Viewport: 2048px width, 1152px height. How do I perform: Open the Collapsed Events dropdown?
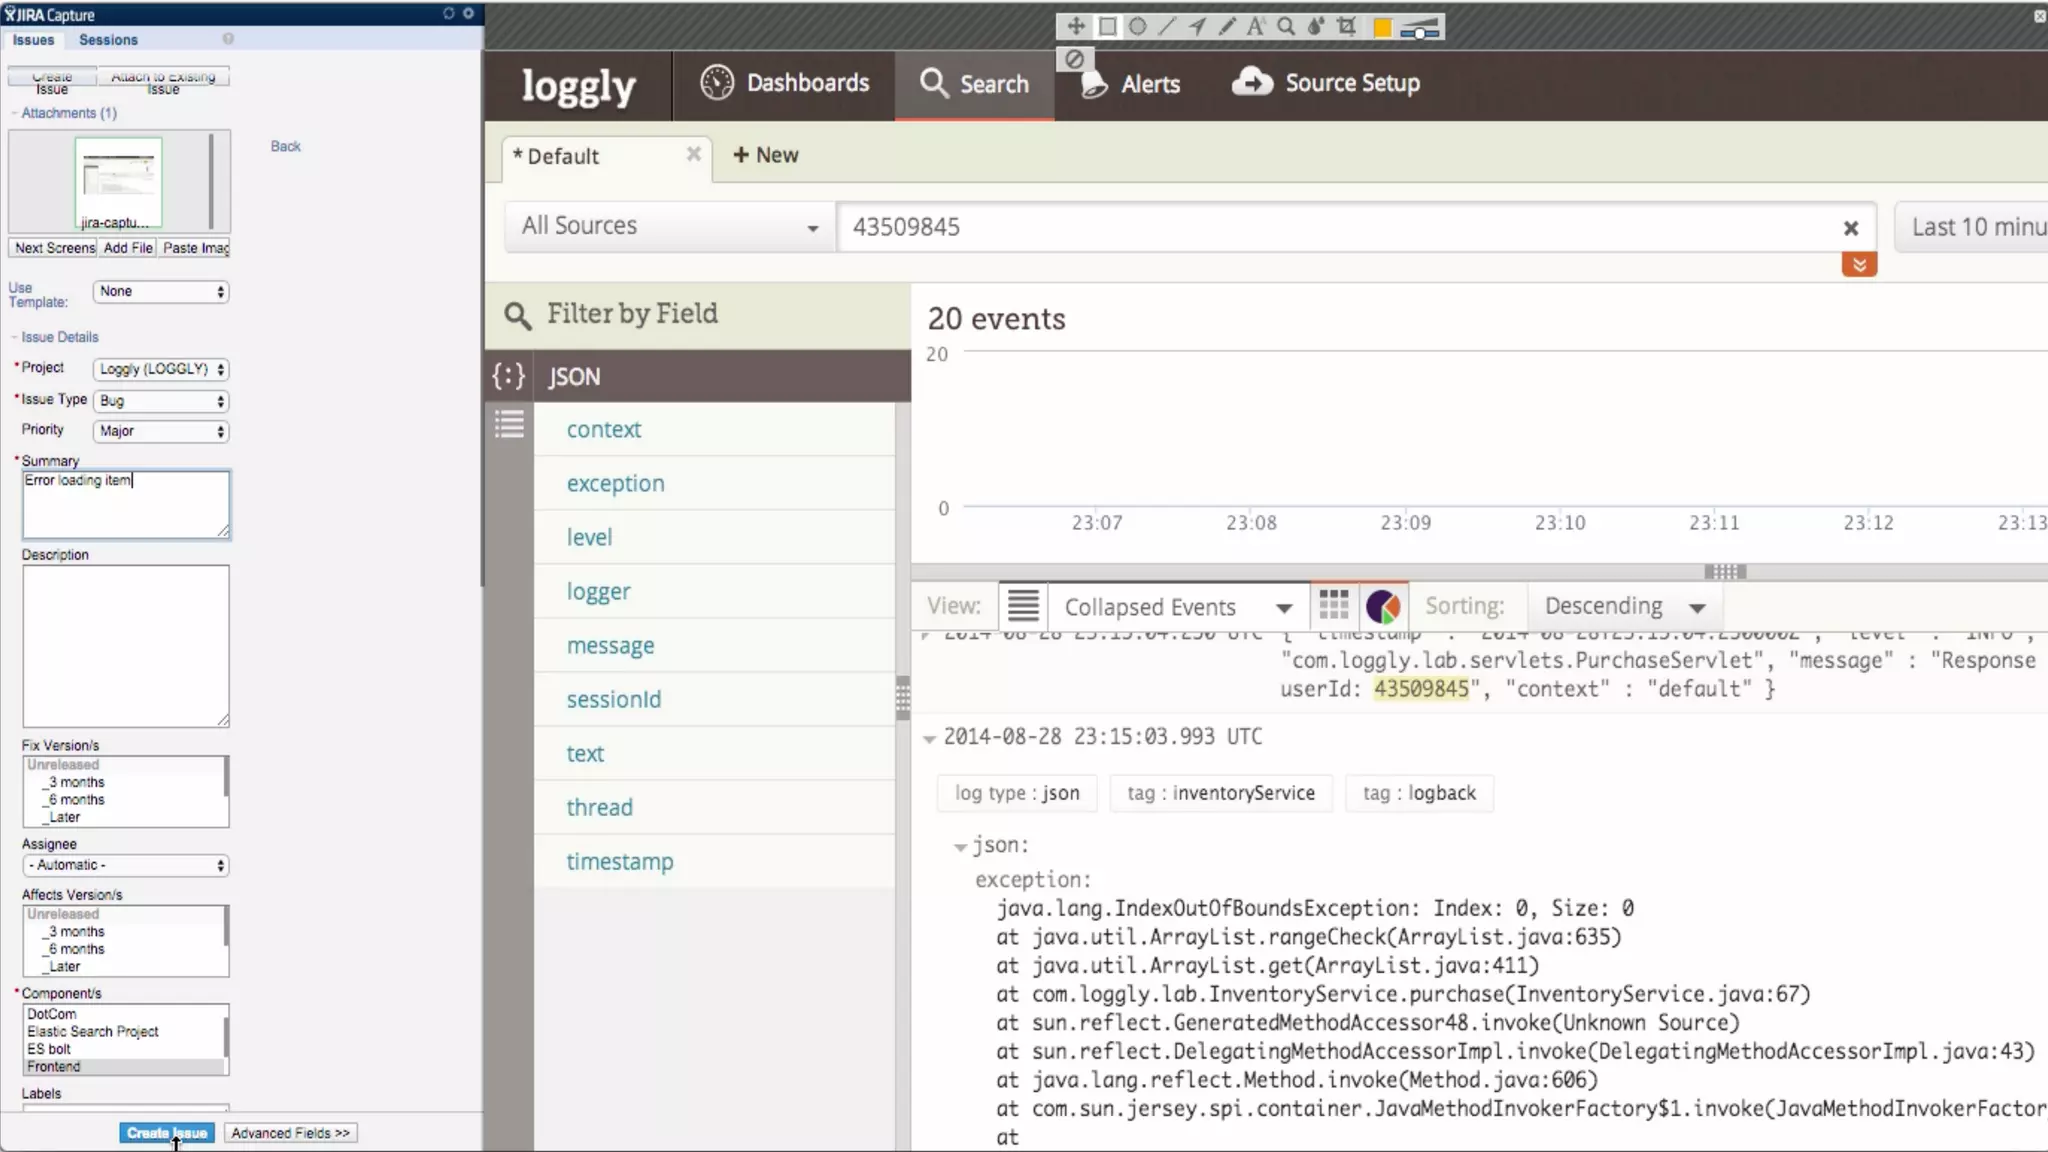tap(1178, 607)
